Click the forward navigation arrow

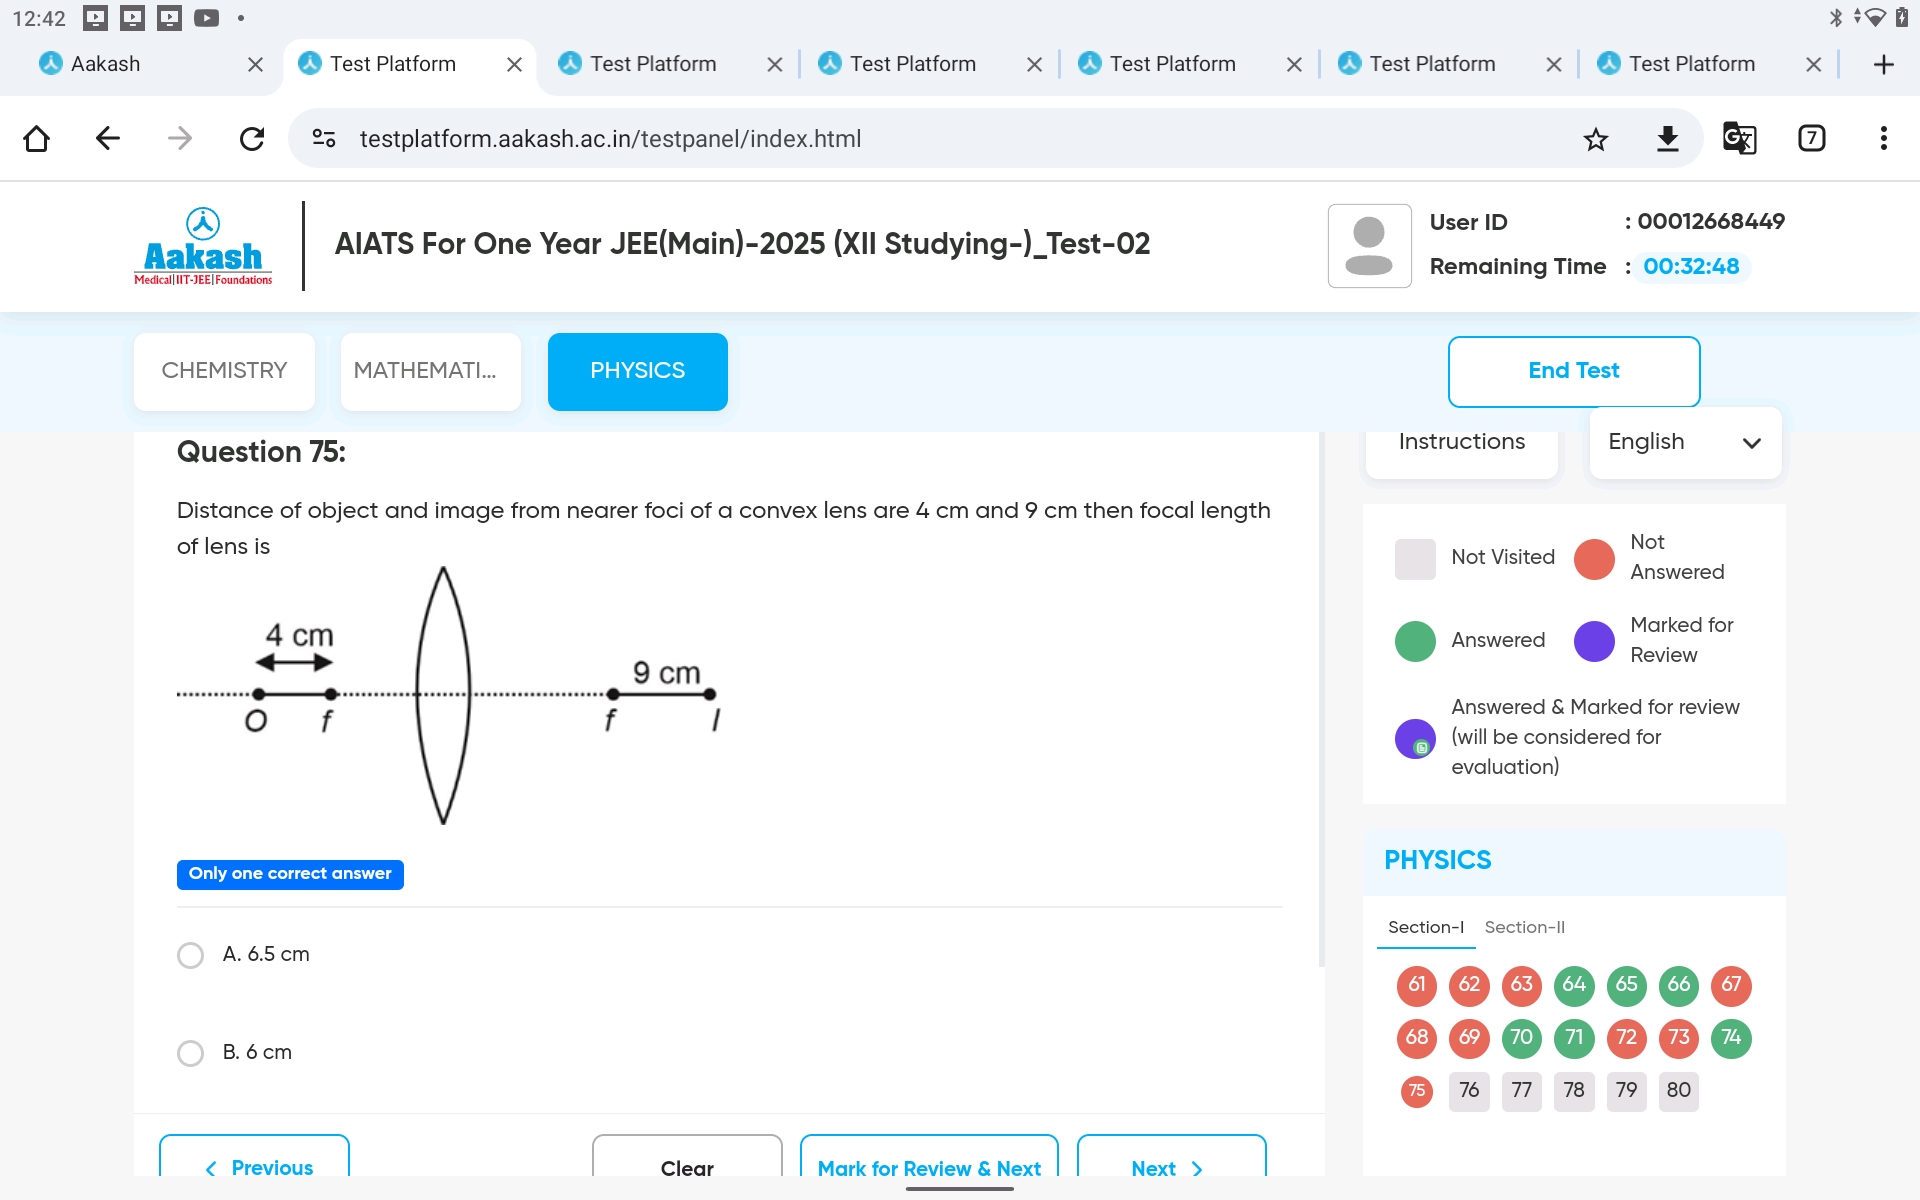point(180,138)
